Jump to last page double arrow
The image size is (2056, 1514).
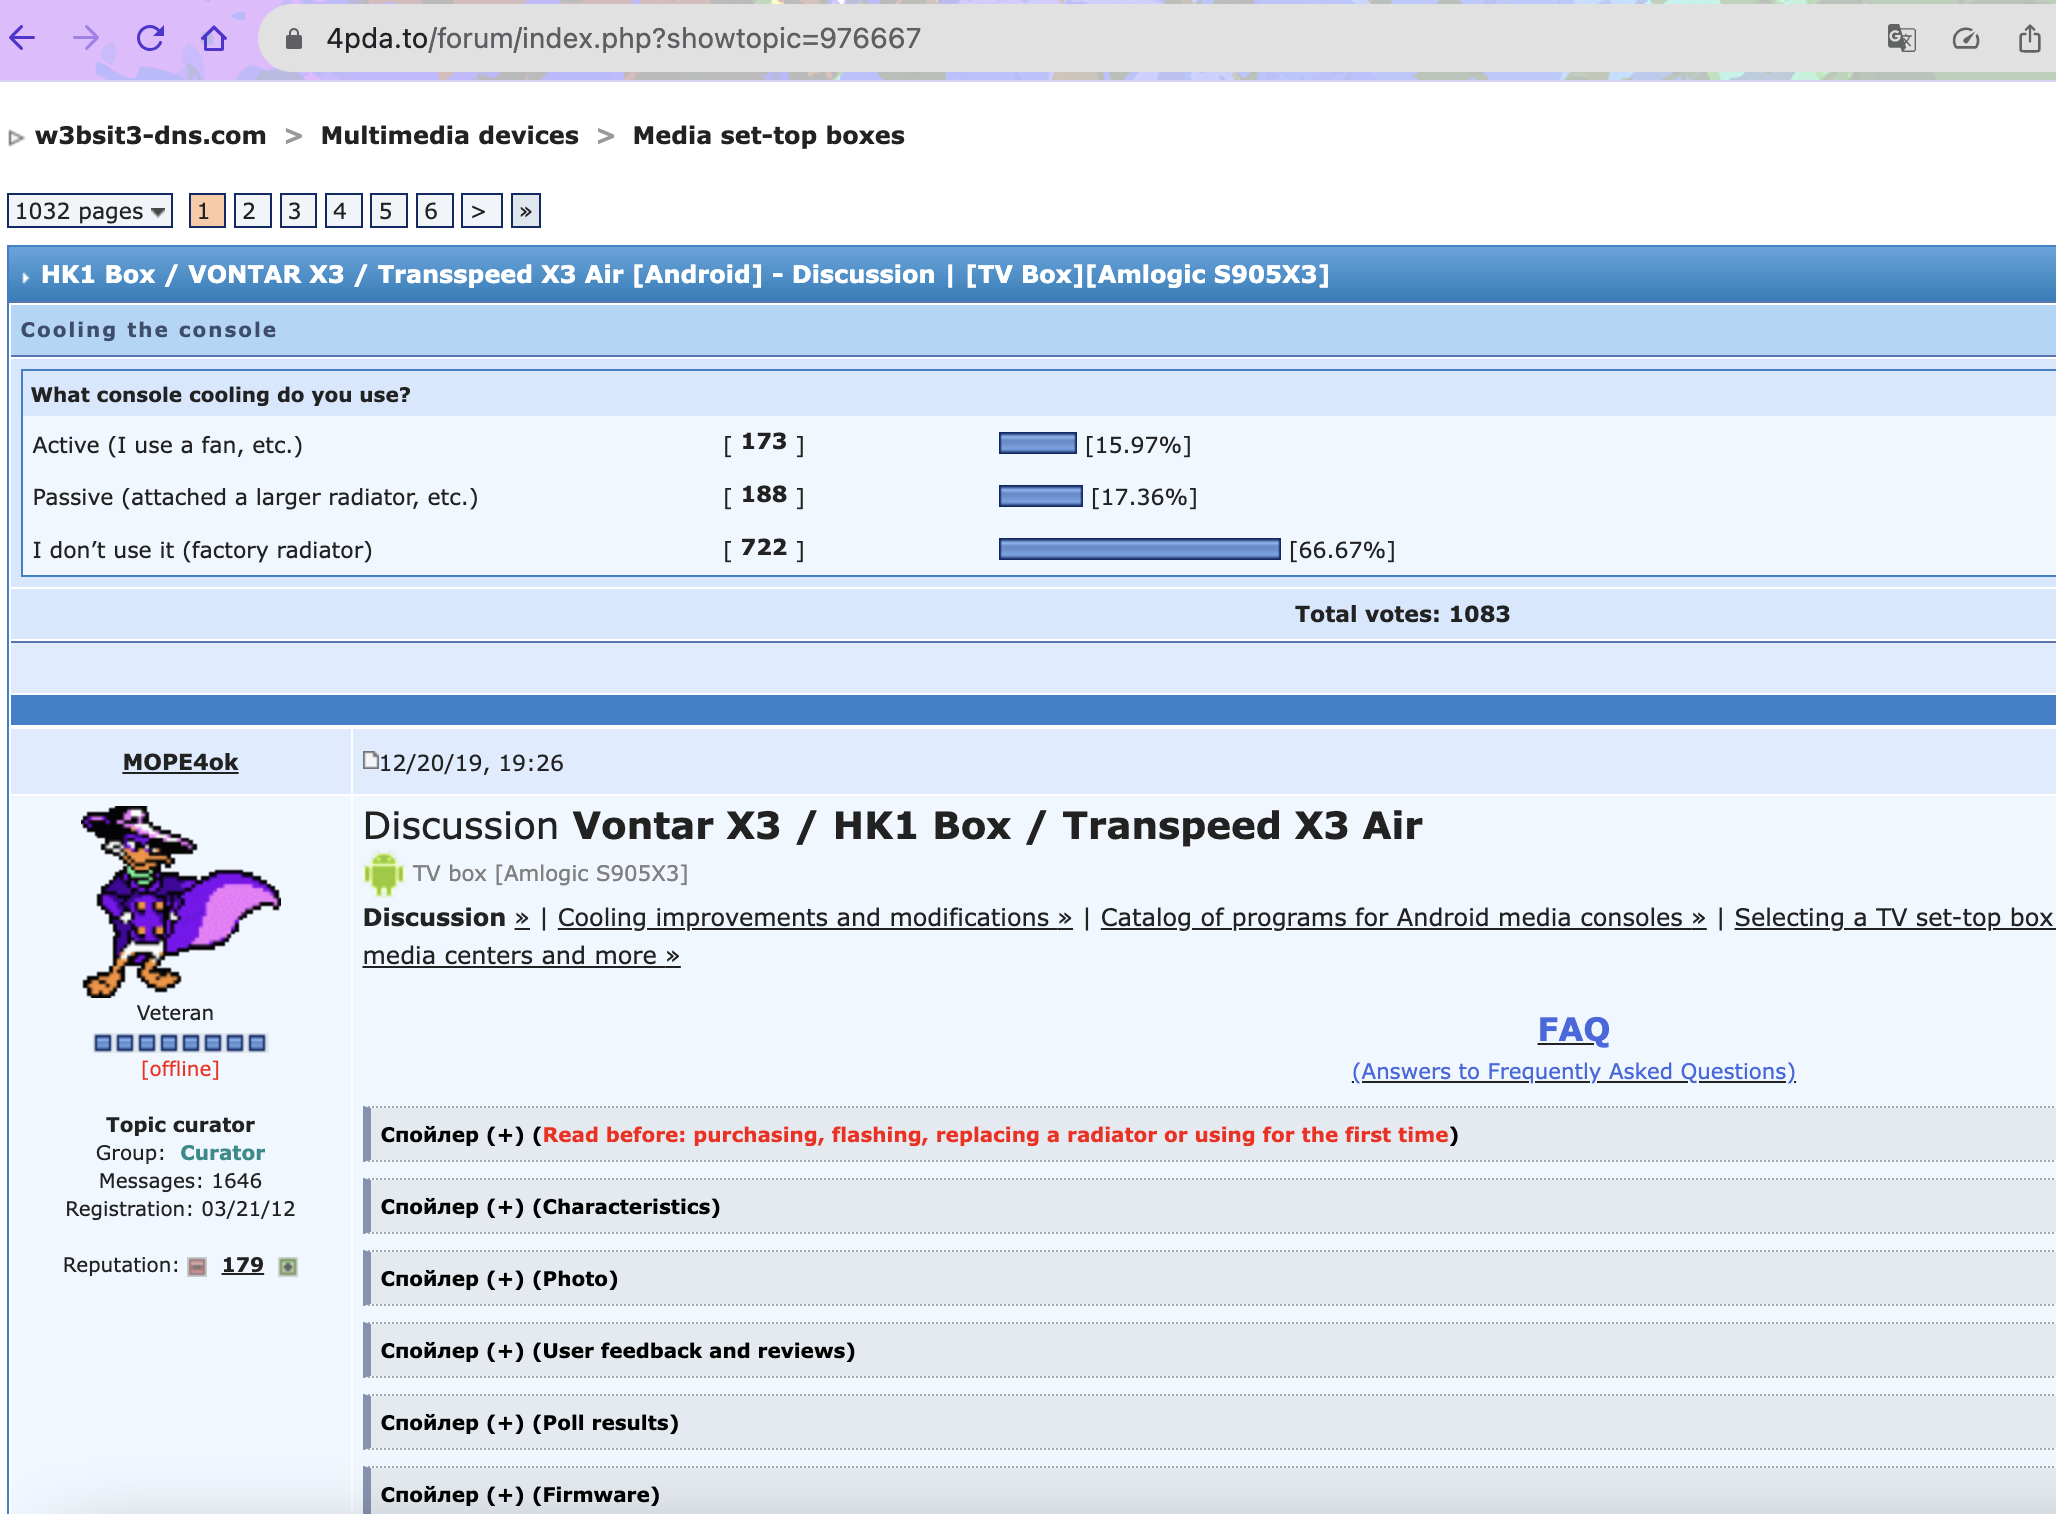click(x=525, y=211)
